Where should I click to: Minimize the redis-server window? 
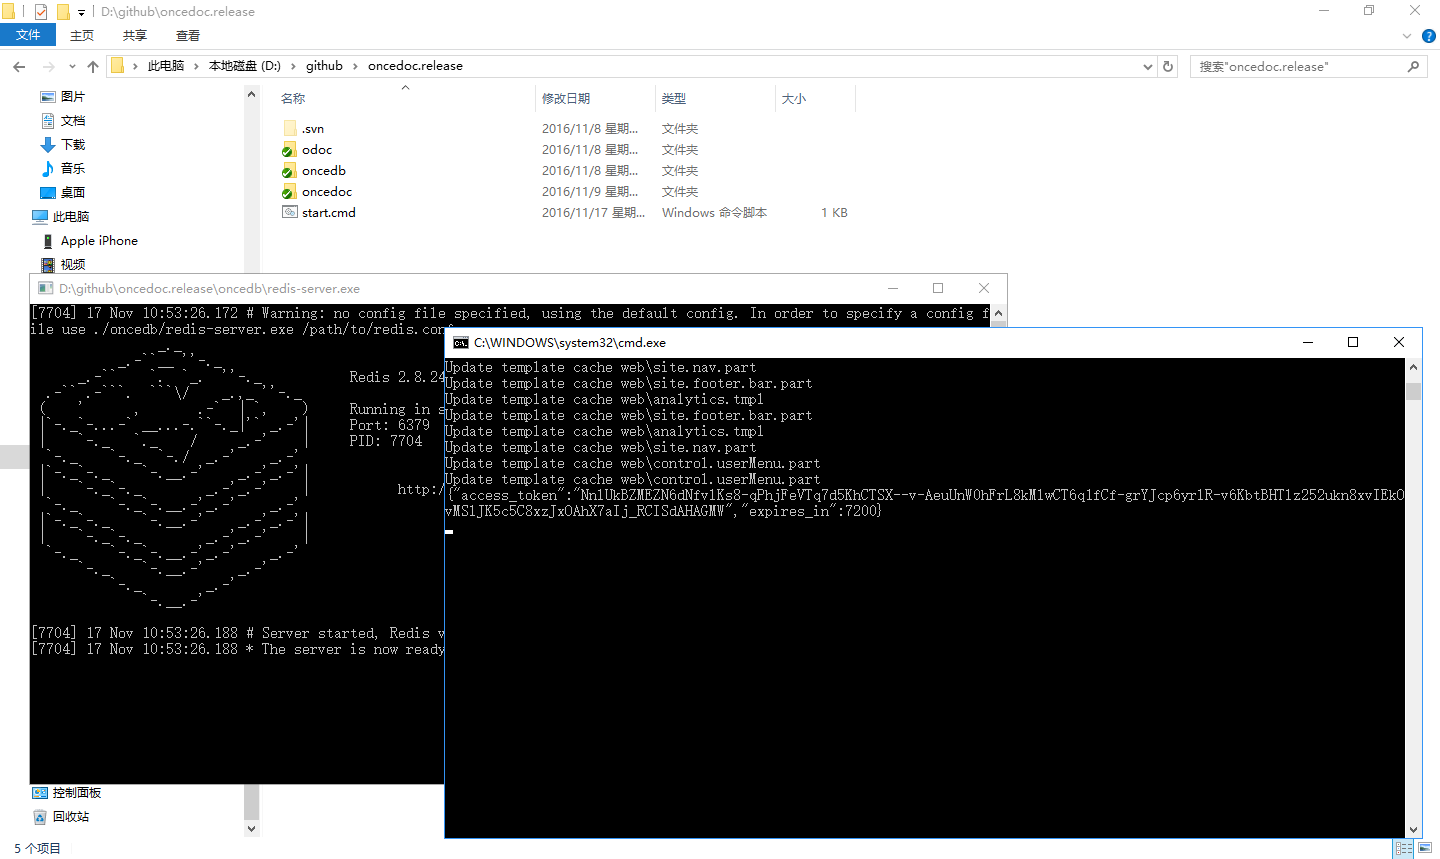[x=892, y=288]
